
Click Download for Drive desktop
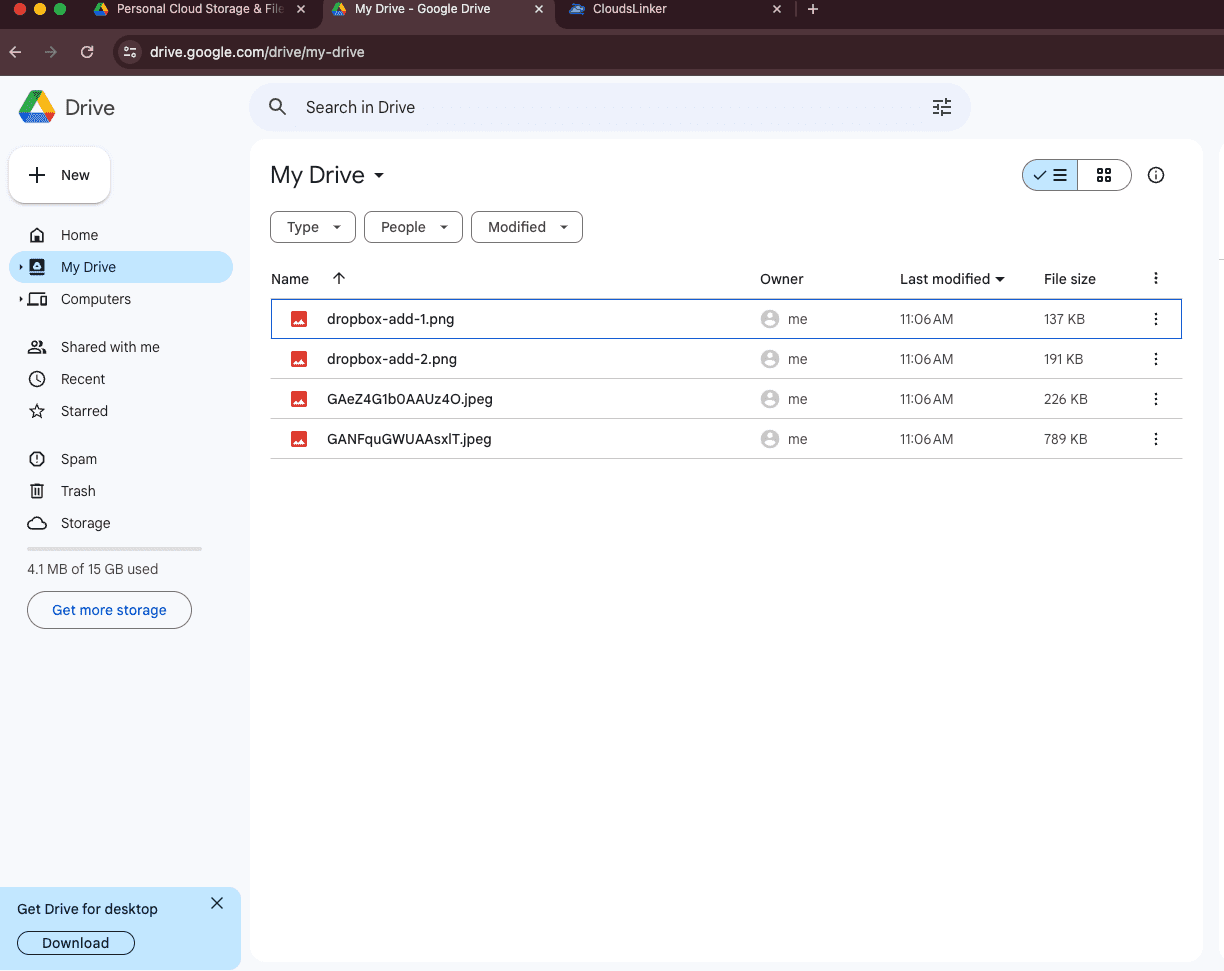coord(76,943)
